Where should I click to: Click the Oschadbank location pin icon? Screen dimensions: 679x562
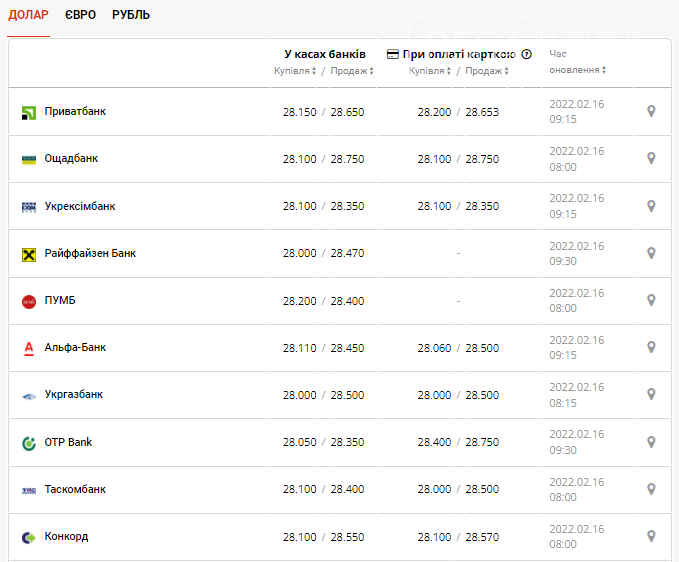pos(651,158)
